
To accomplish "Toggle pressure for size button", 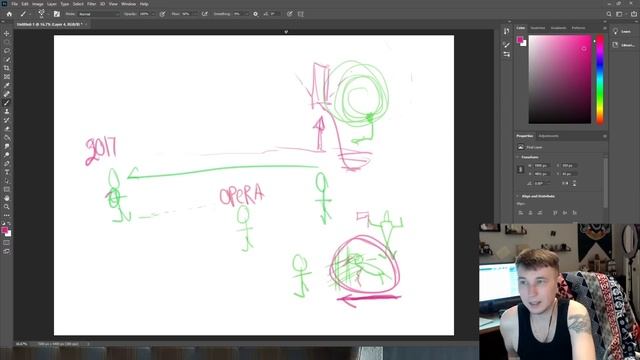I will coord(289,14).
